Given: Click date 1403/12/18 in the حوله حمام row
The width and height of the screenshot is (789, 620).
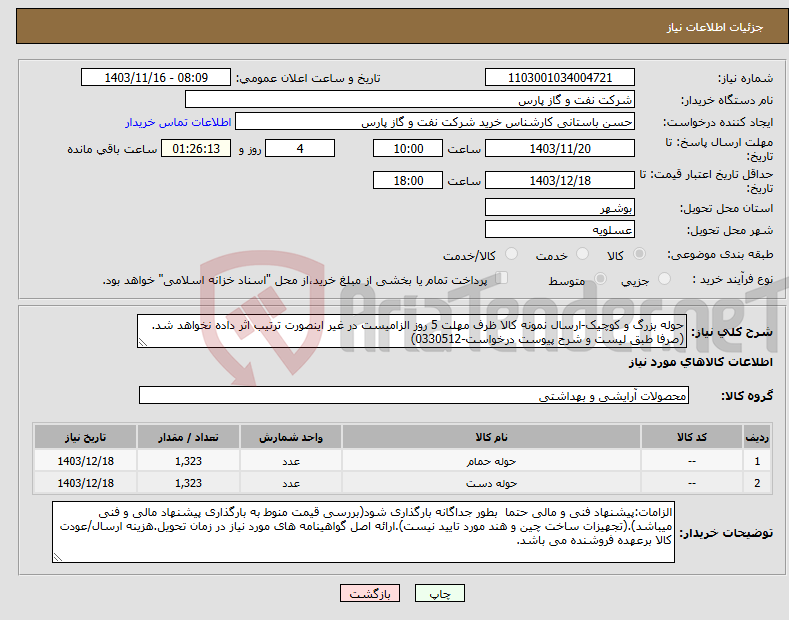Looking at the screenshot, I should click(86, 461).
